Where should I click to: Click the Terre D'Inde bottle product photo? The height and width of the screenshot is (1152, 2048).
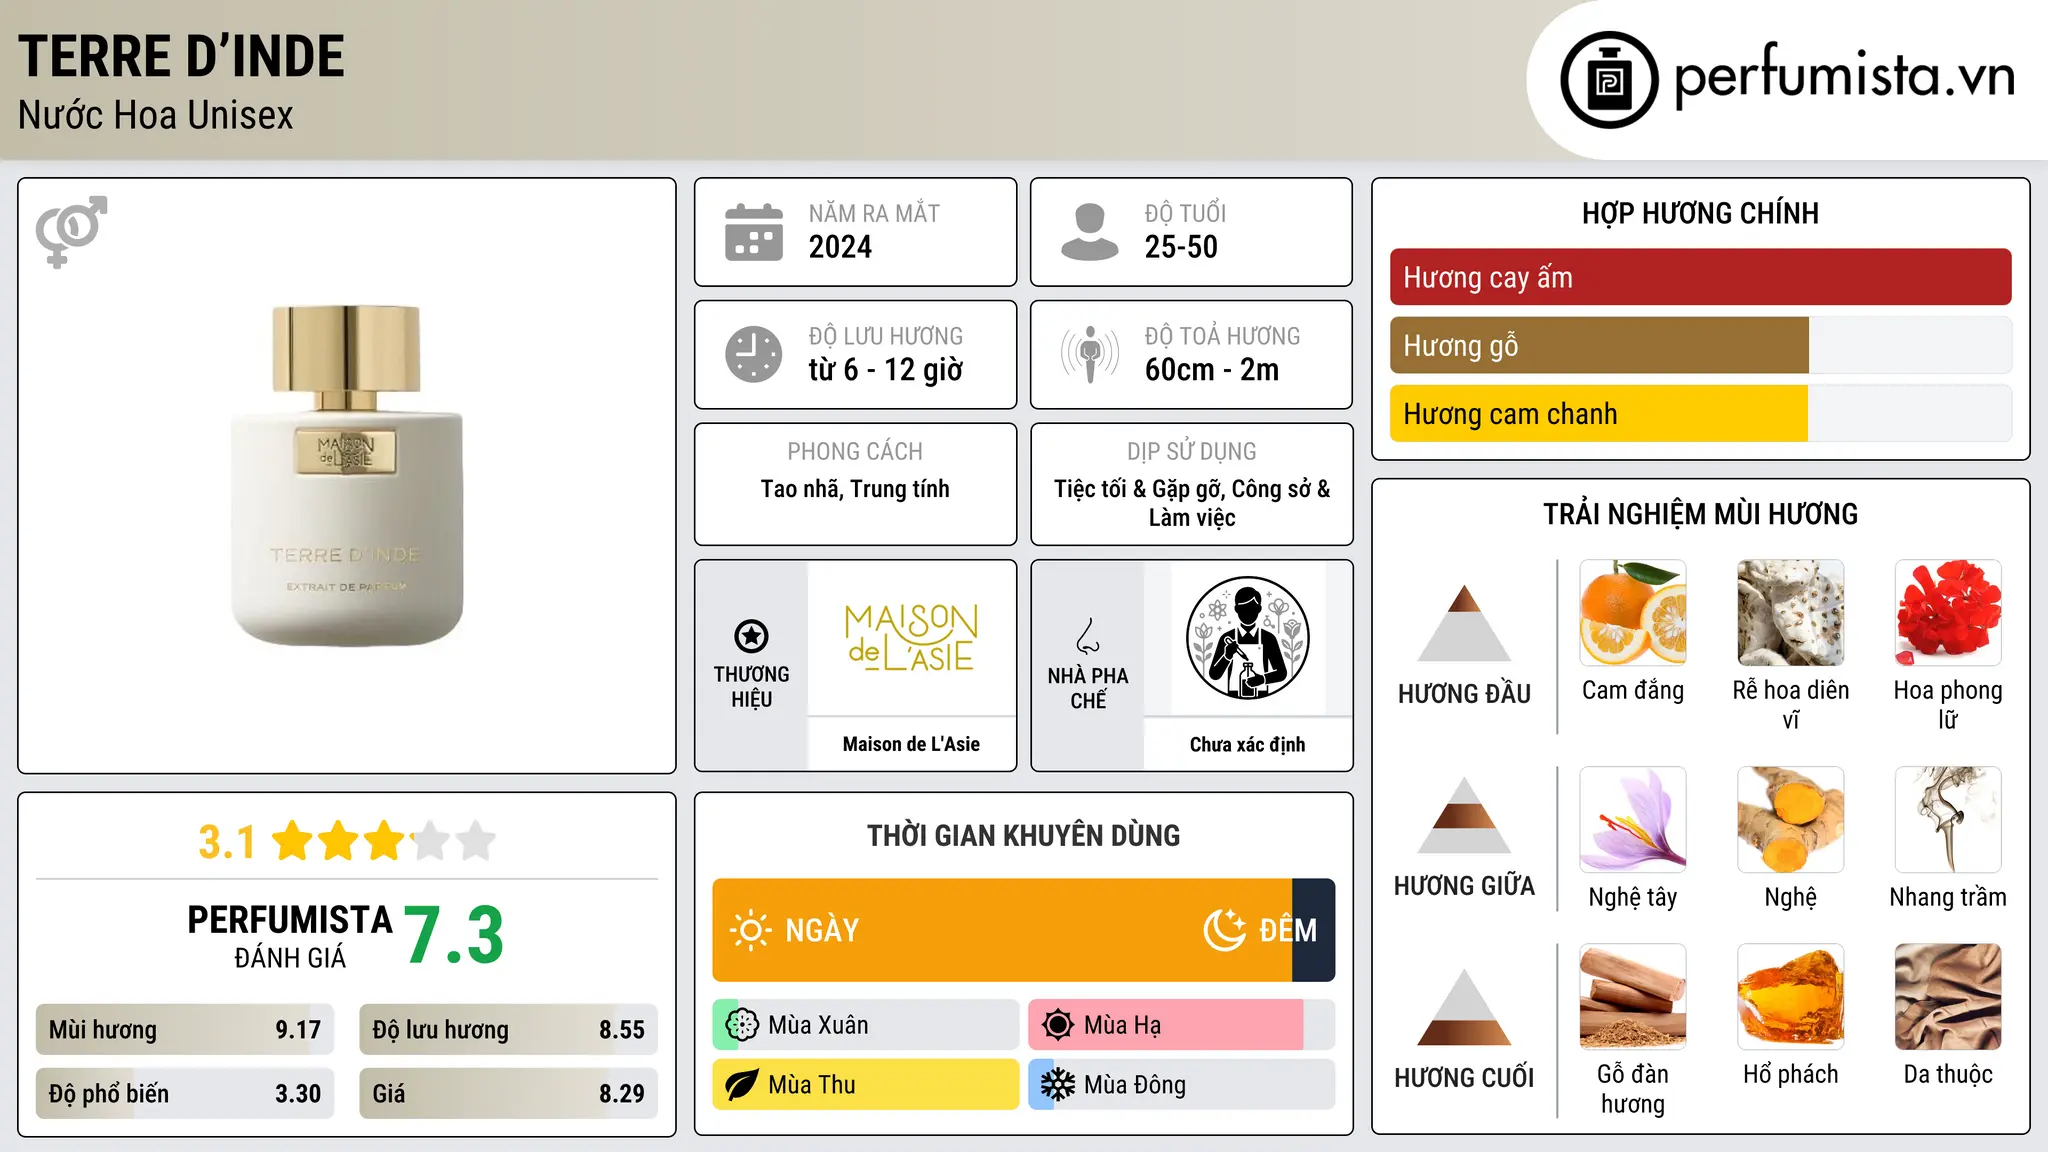pyautogui.click(x=347, y=476)
